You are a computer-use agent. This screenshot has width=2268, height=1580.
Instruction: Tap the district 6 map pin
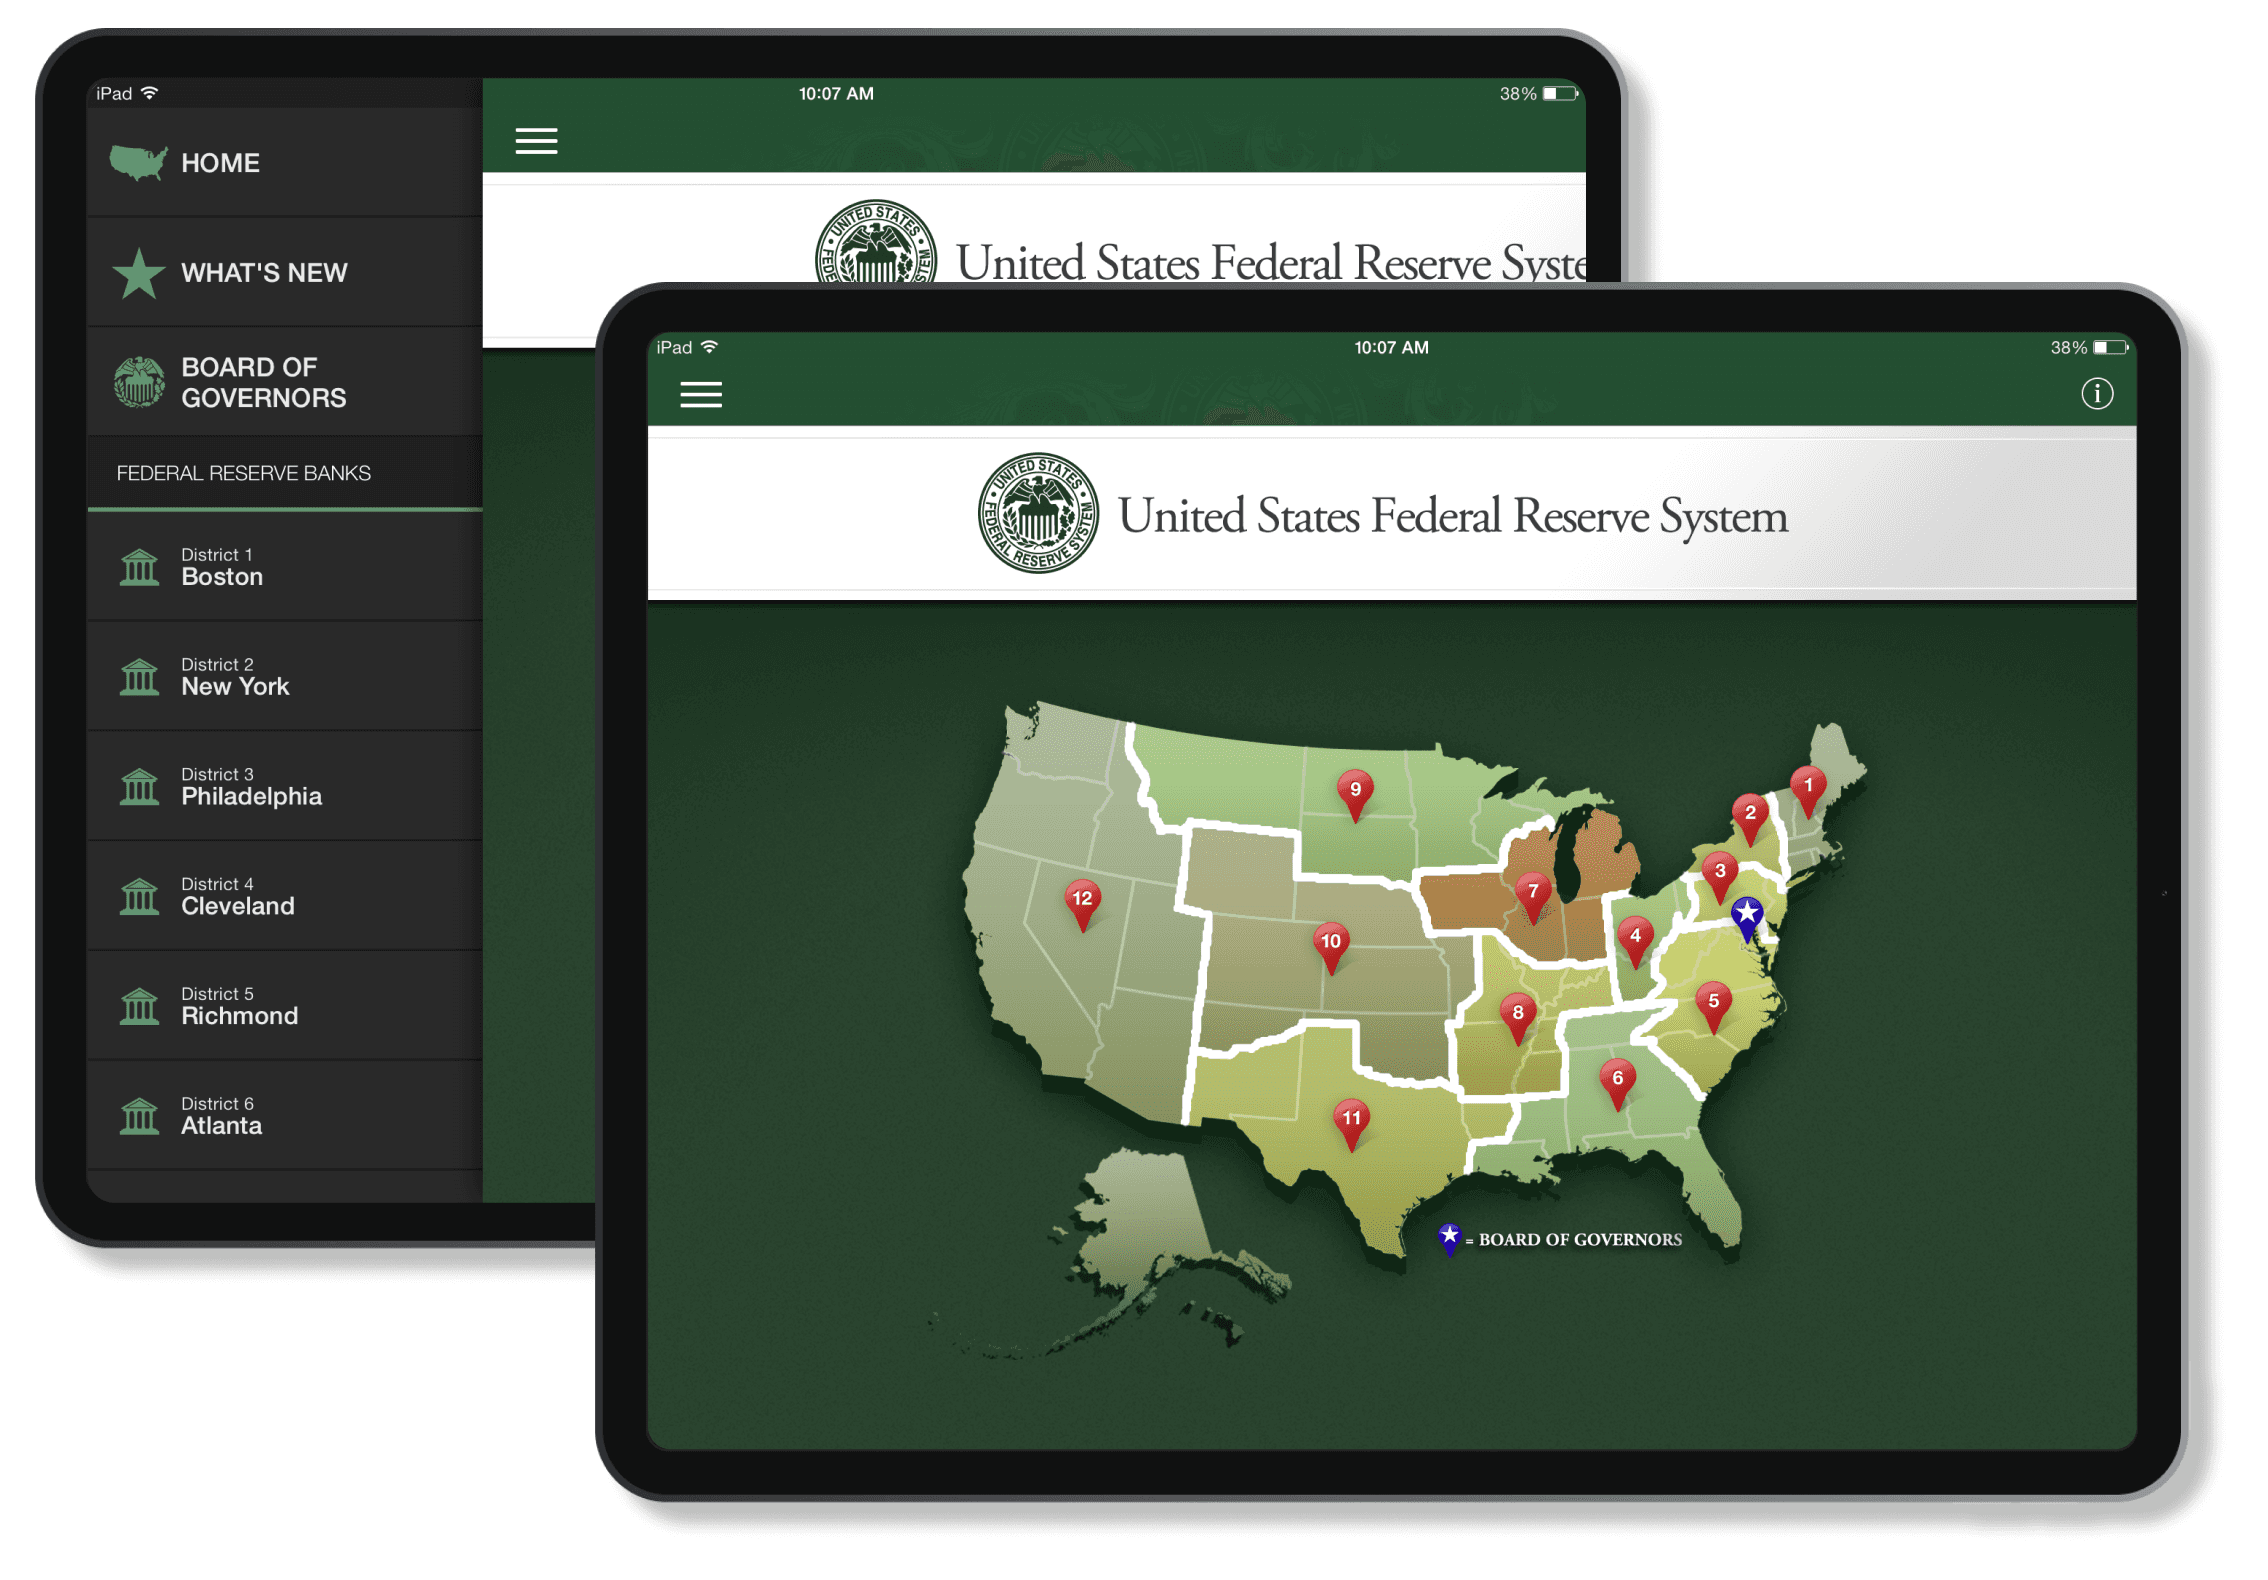[x=1617, y=1080]
